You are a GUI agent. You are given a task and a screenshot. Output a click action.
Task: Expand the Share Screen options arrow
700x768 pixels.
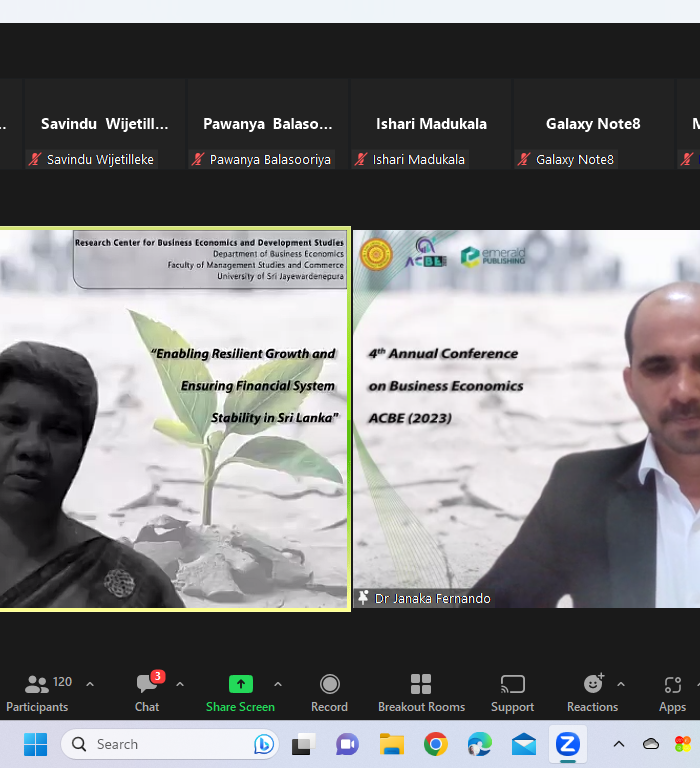278,684
